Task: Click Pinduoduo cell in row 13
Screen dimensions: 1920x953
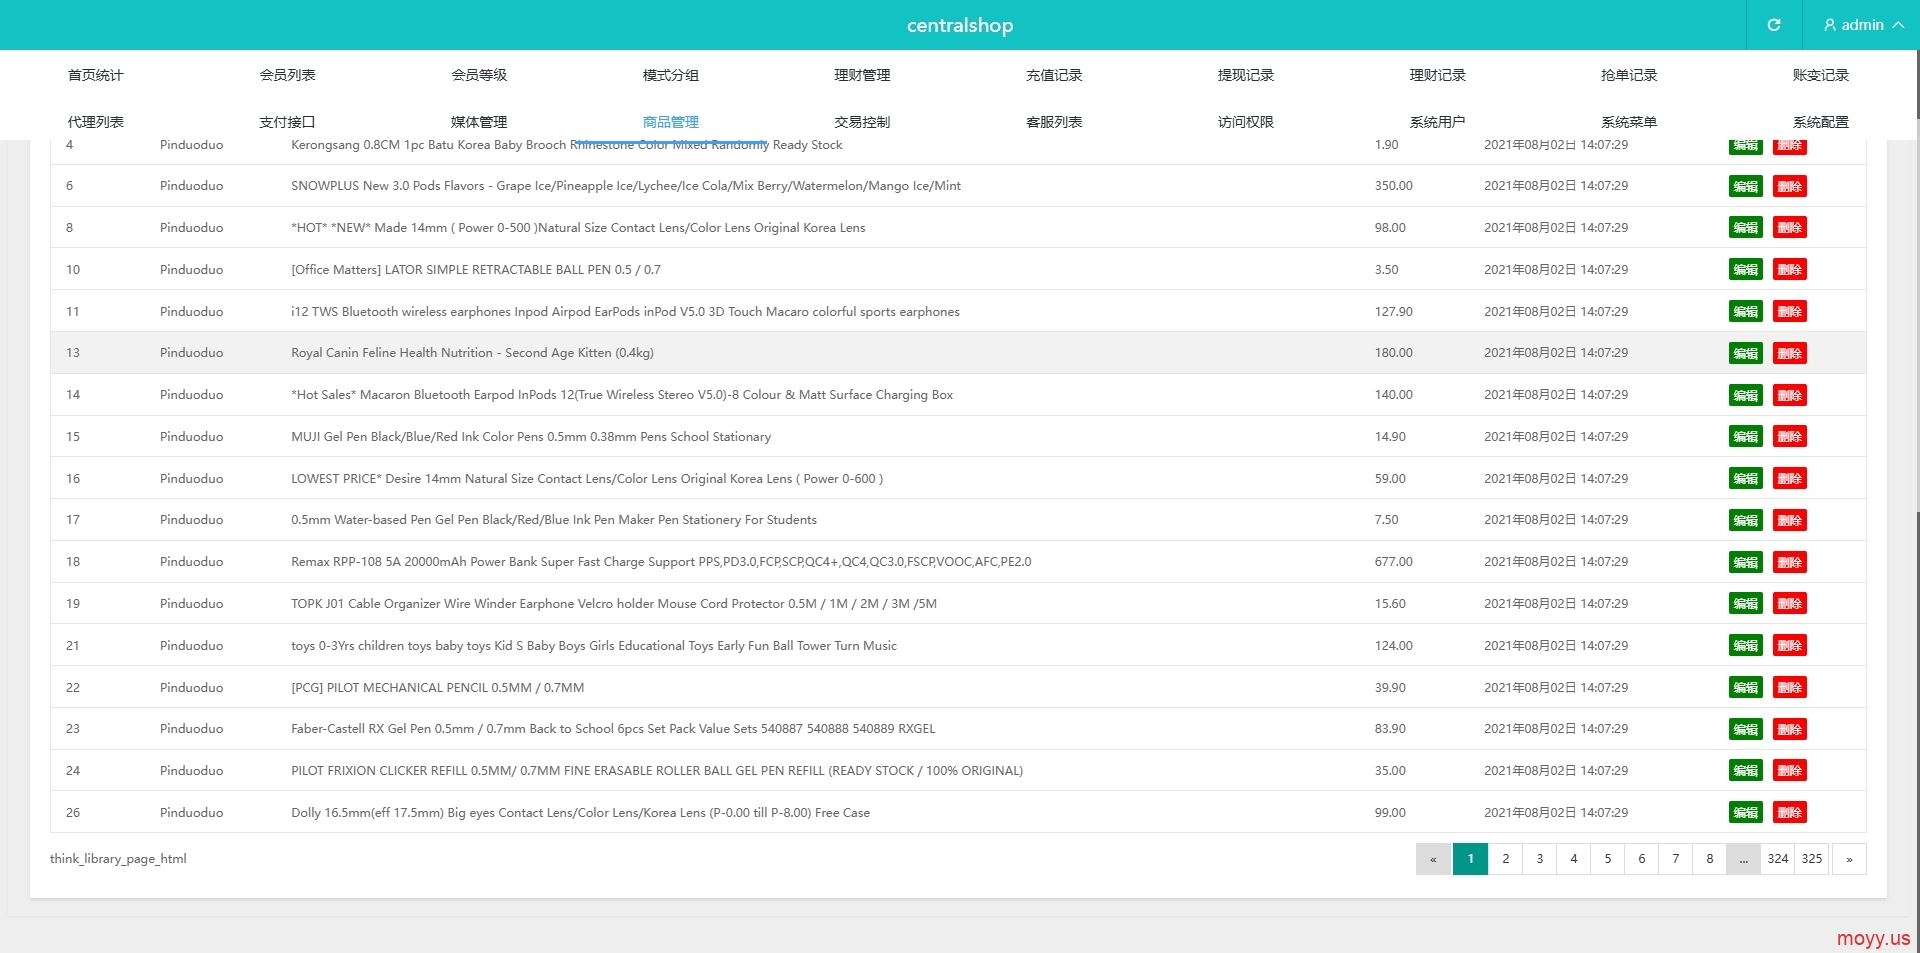Action: click(x=192, y=353)
